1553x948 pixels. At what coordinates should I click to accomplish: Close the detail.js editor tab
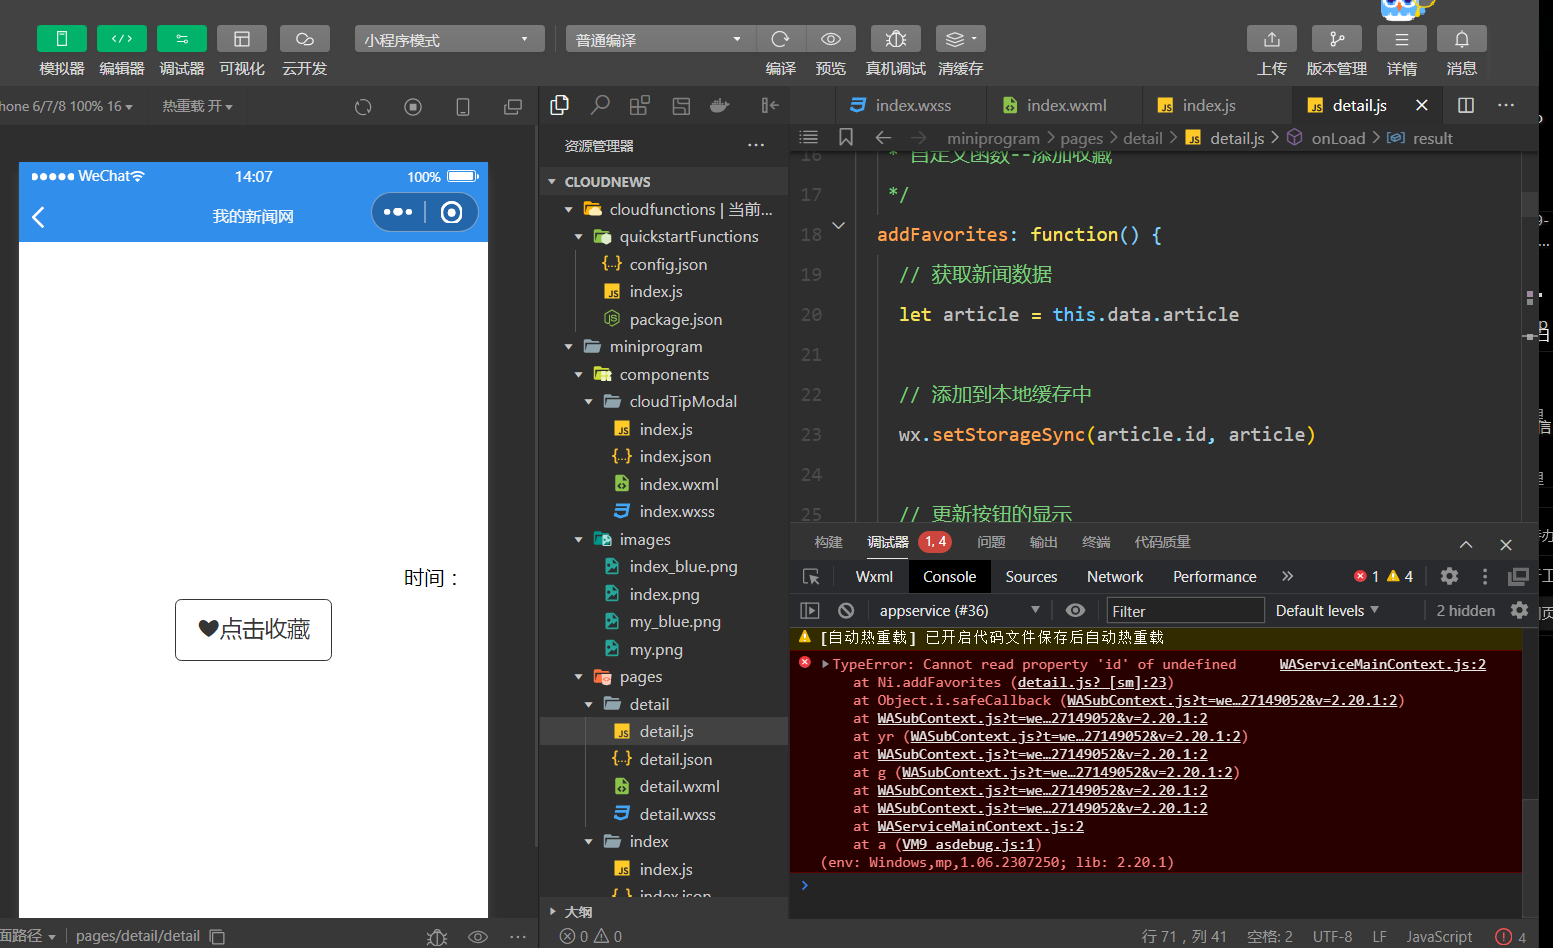point(1422,105)
